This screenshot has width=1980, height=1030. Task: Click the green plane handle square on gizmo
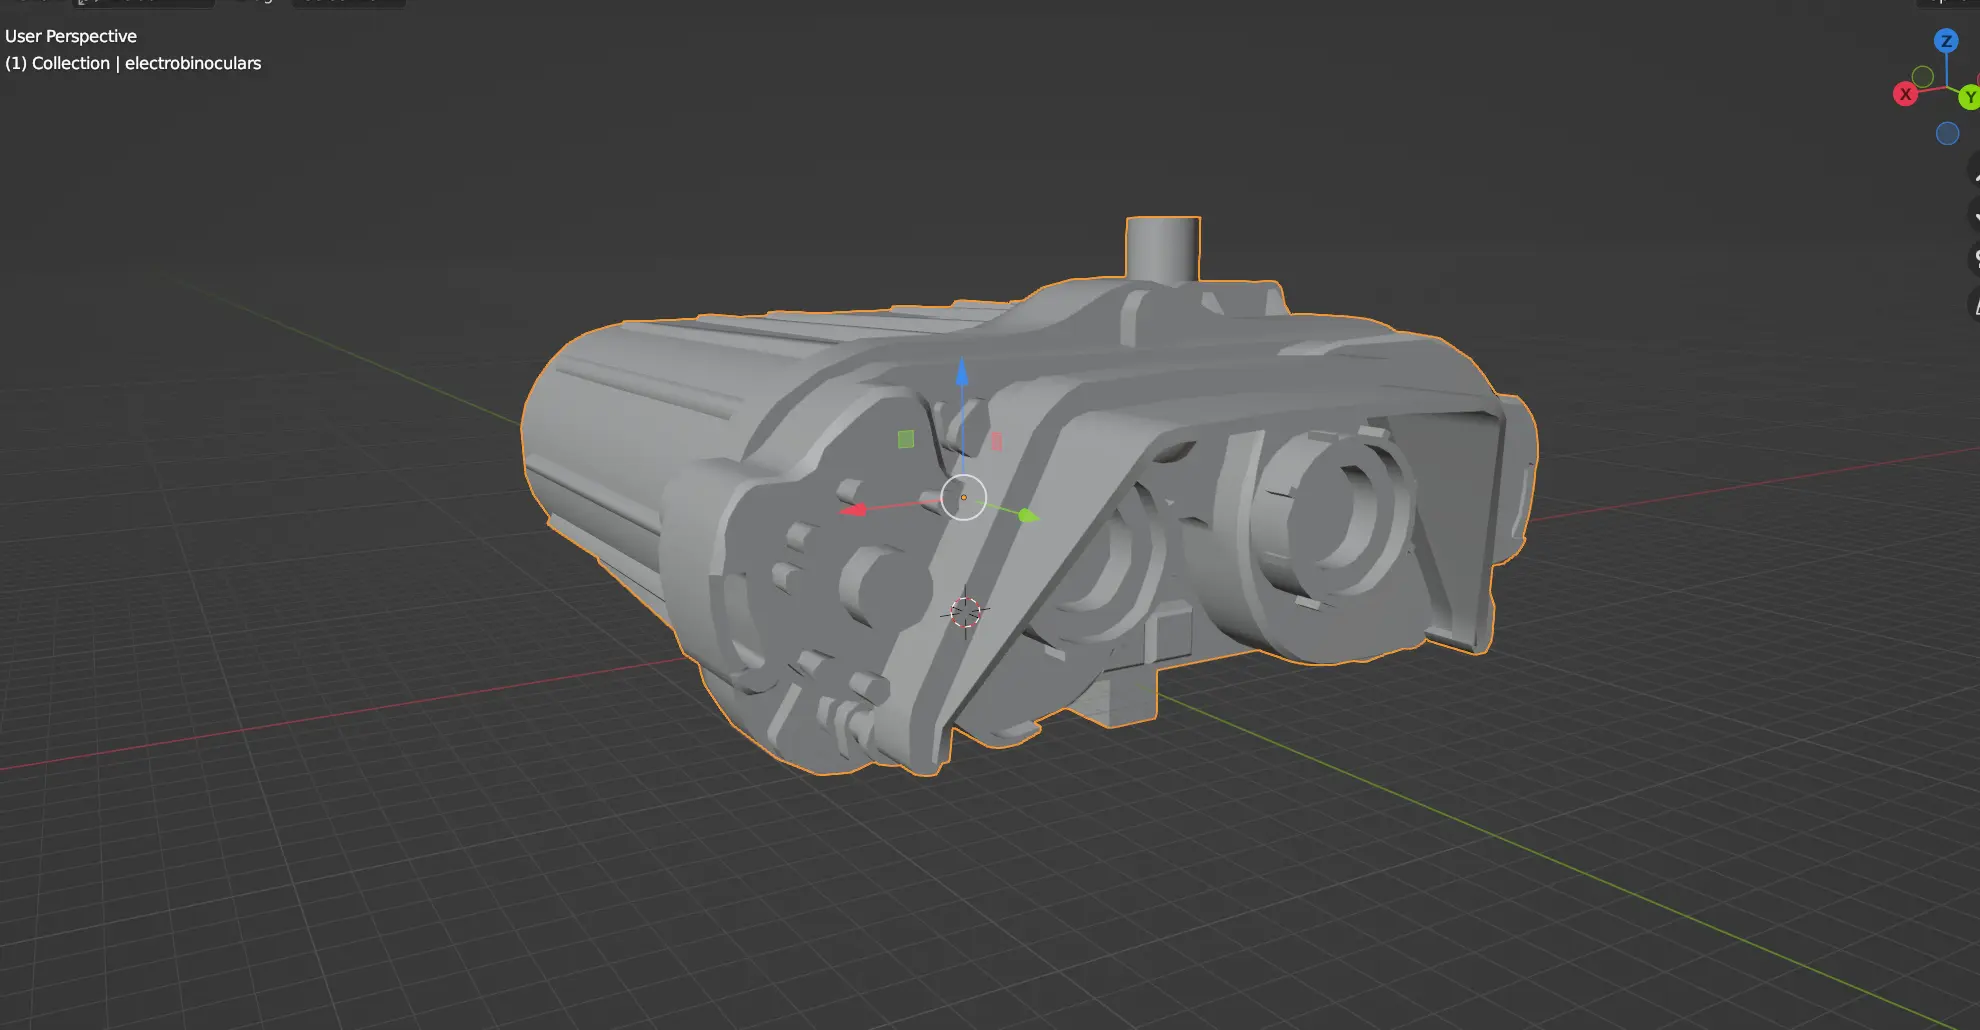(x=906, y=439)
